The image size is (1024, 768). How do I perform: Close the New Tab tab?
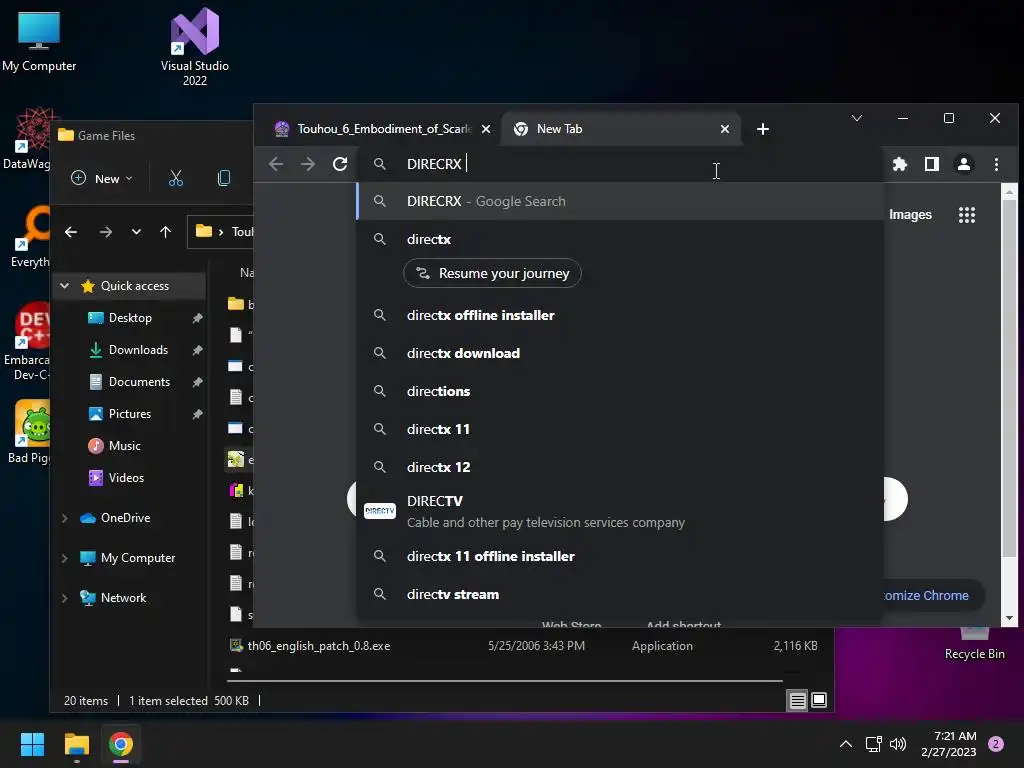(724, 129)
